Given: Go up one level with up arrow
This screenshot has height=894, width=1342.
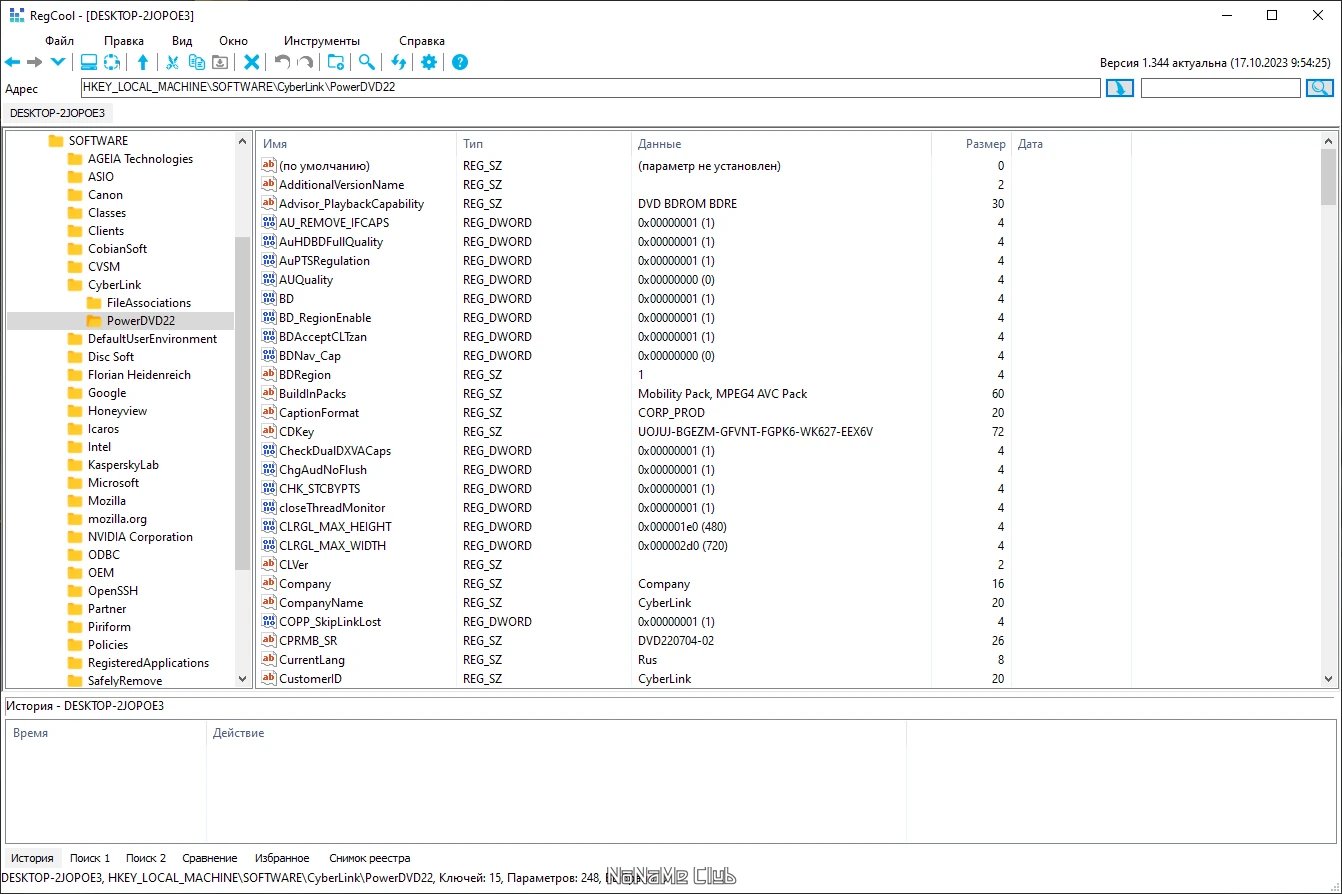Looking at the screenshot, I should (x=143, y=62).
